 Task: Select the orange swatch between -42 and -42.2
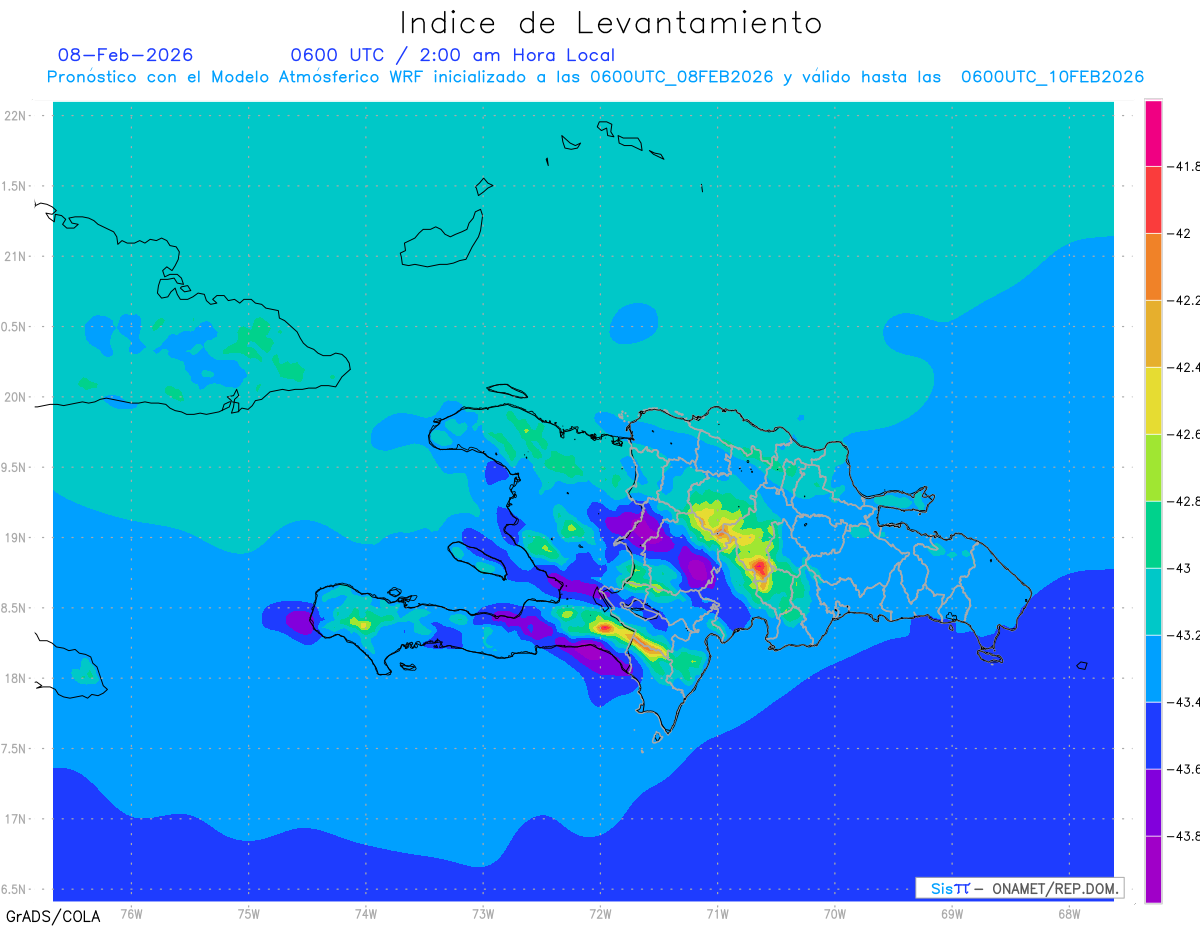[x=1153, y=266]
